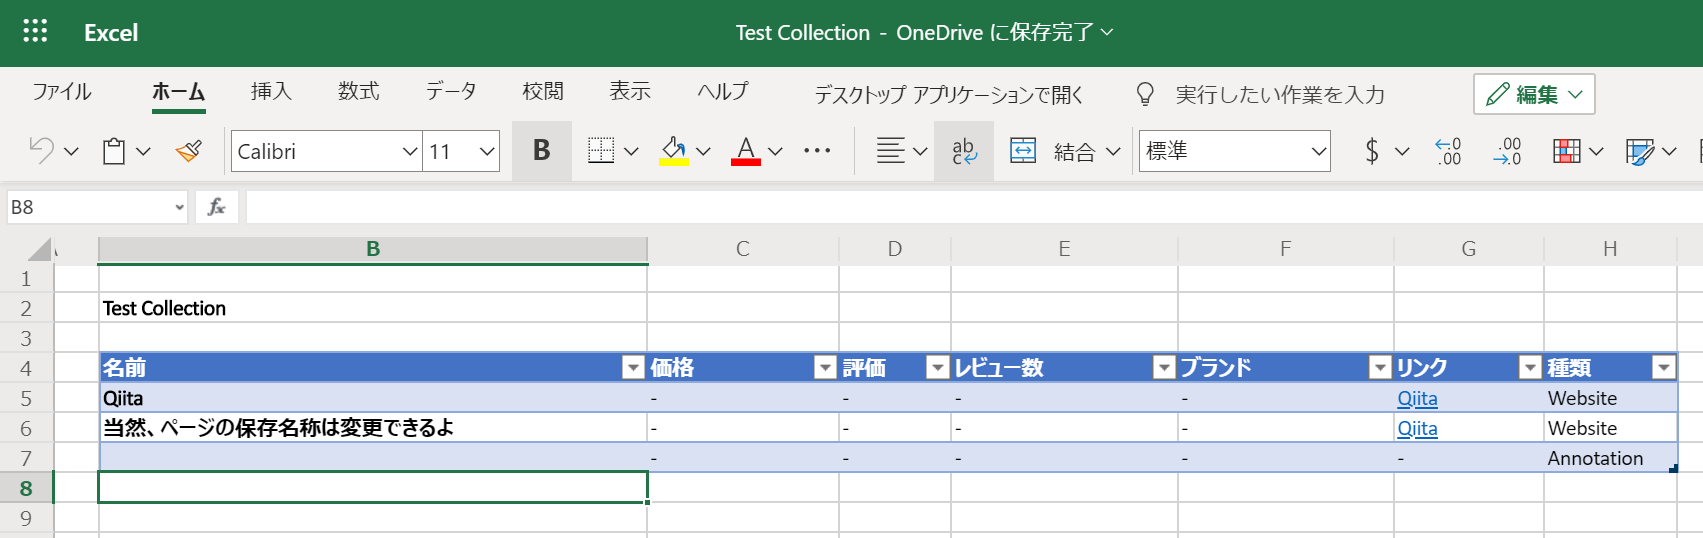This screenshot has height=538, width=1703.
Task: Open the 標準 number format dropdown
Action: tap(1319, 152)
